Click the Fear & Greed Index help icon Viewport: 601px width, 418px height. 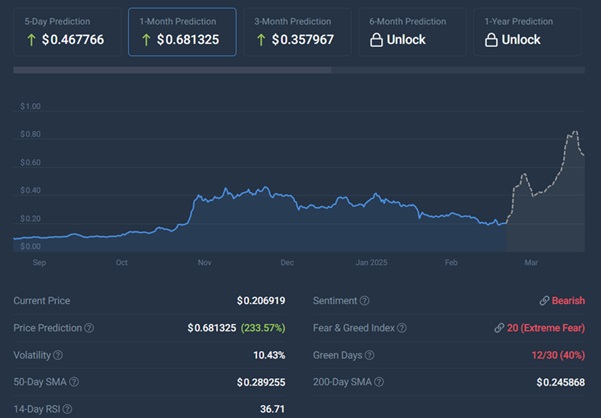pyautogui.click(x=403, y=328)
